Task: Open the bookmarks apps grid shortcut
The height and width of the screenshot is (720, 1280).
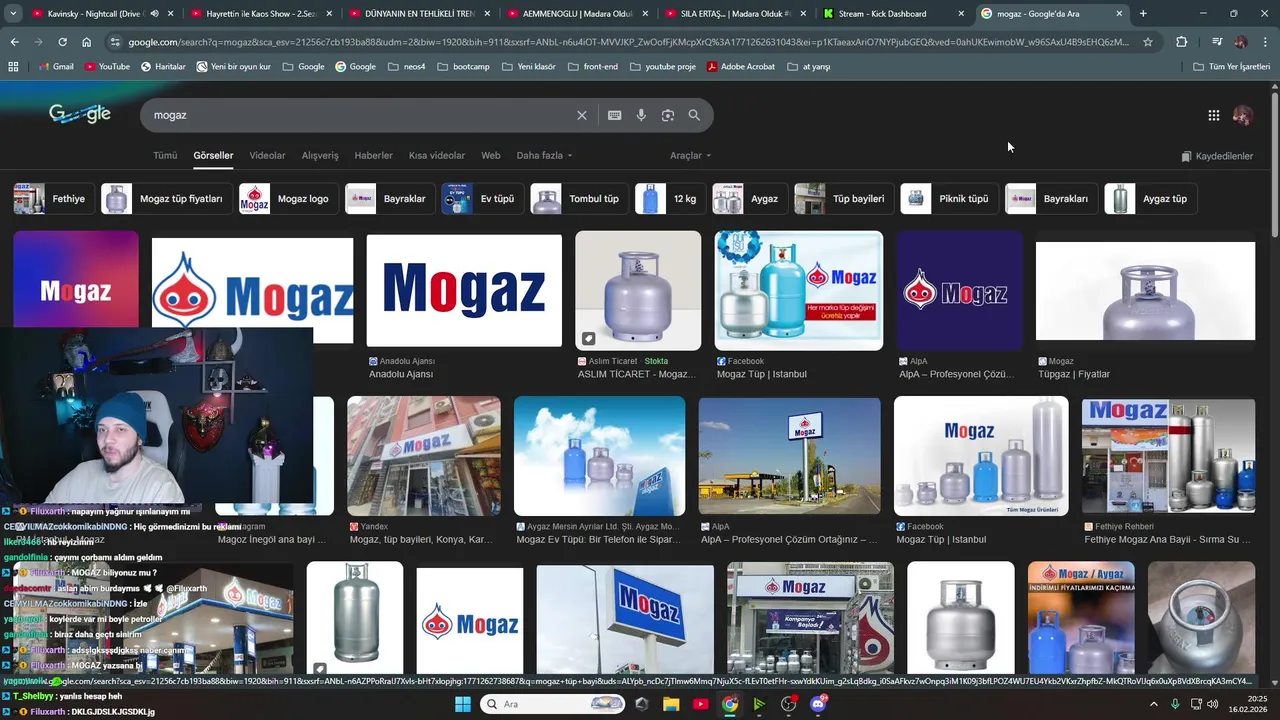Action: (x=13, y=66)
